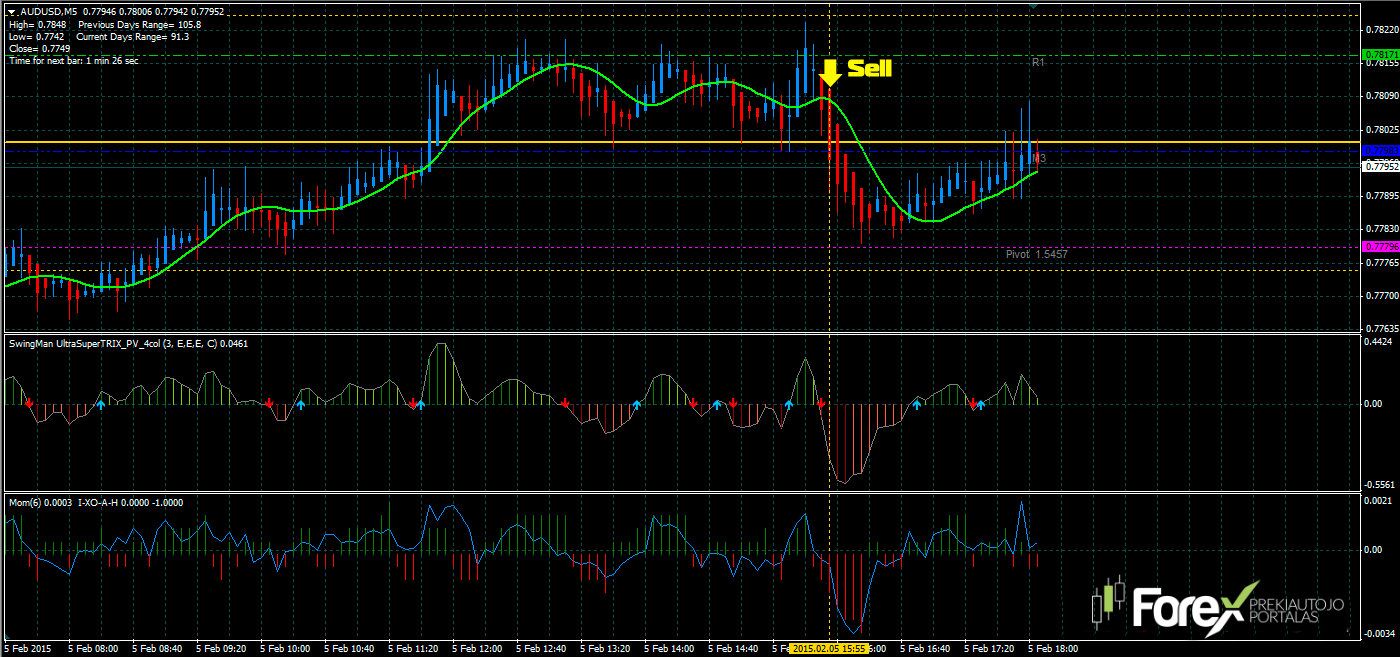Viewport: 1400px width, 657px height.
Task: Click the magenta 0.77796 price label
Action: 1380,246
